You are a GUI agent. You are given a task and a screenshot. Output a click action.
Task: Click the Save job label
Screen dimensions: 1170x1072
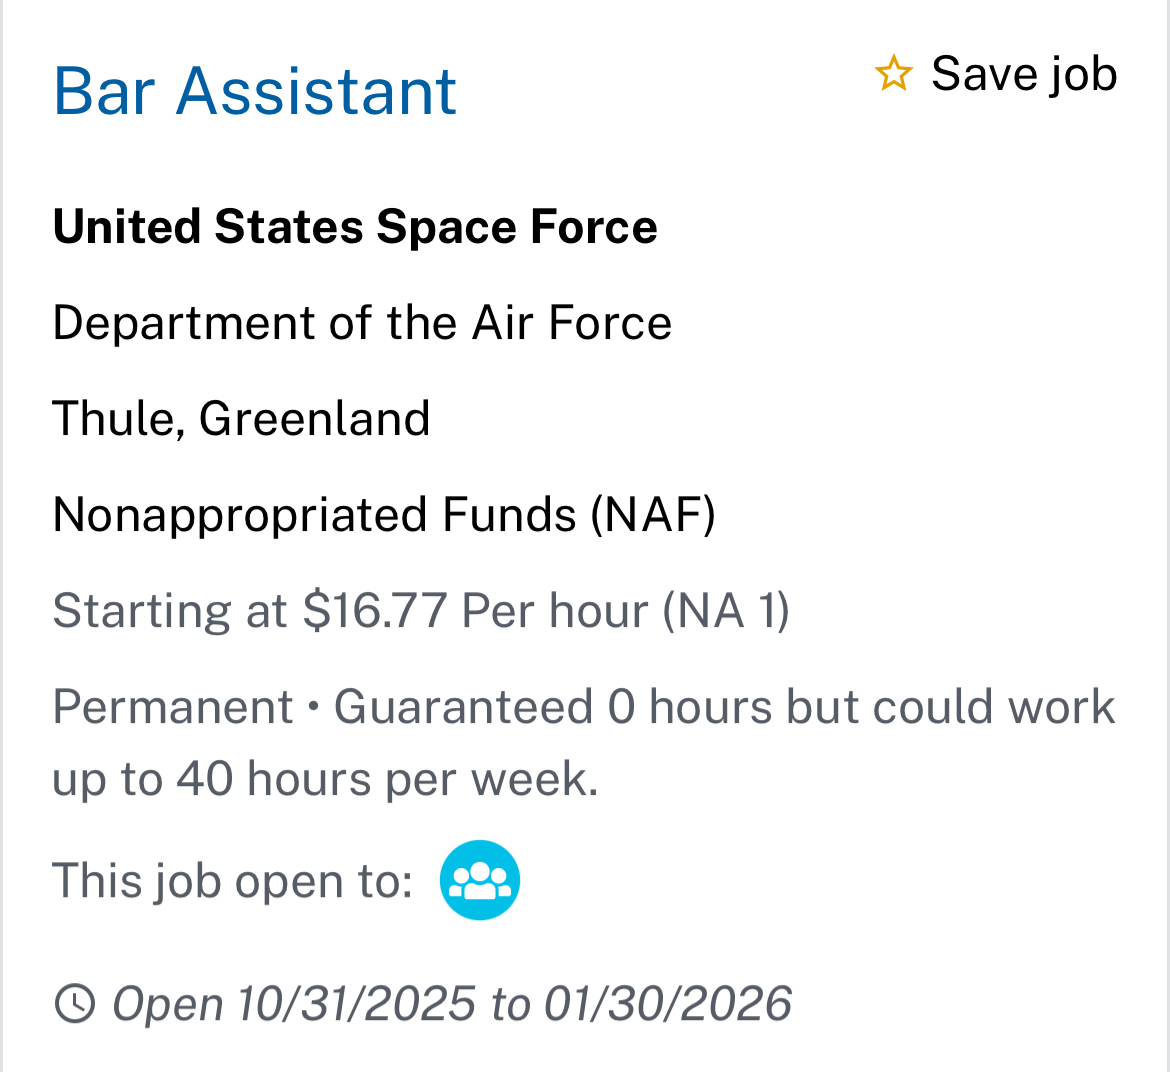(1023, 74)
